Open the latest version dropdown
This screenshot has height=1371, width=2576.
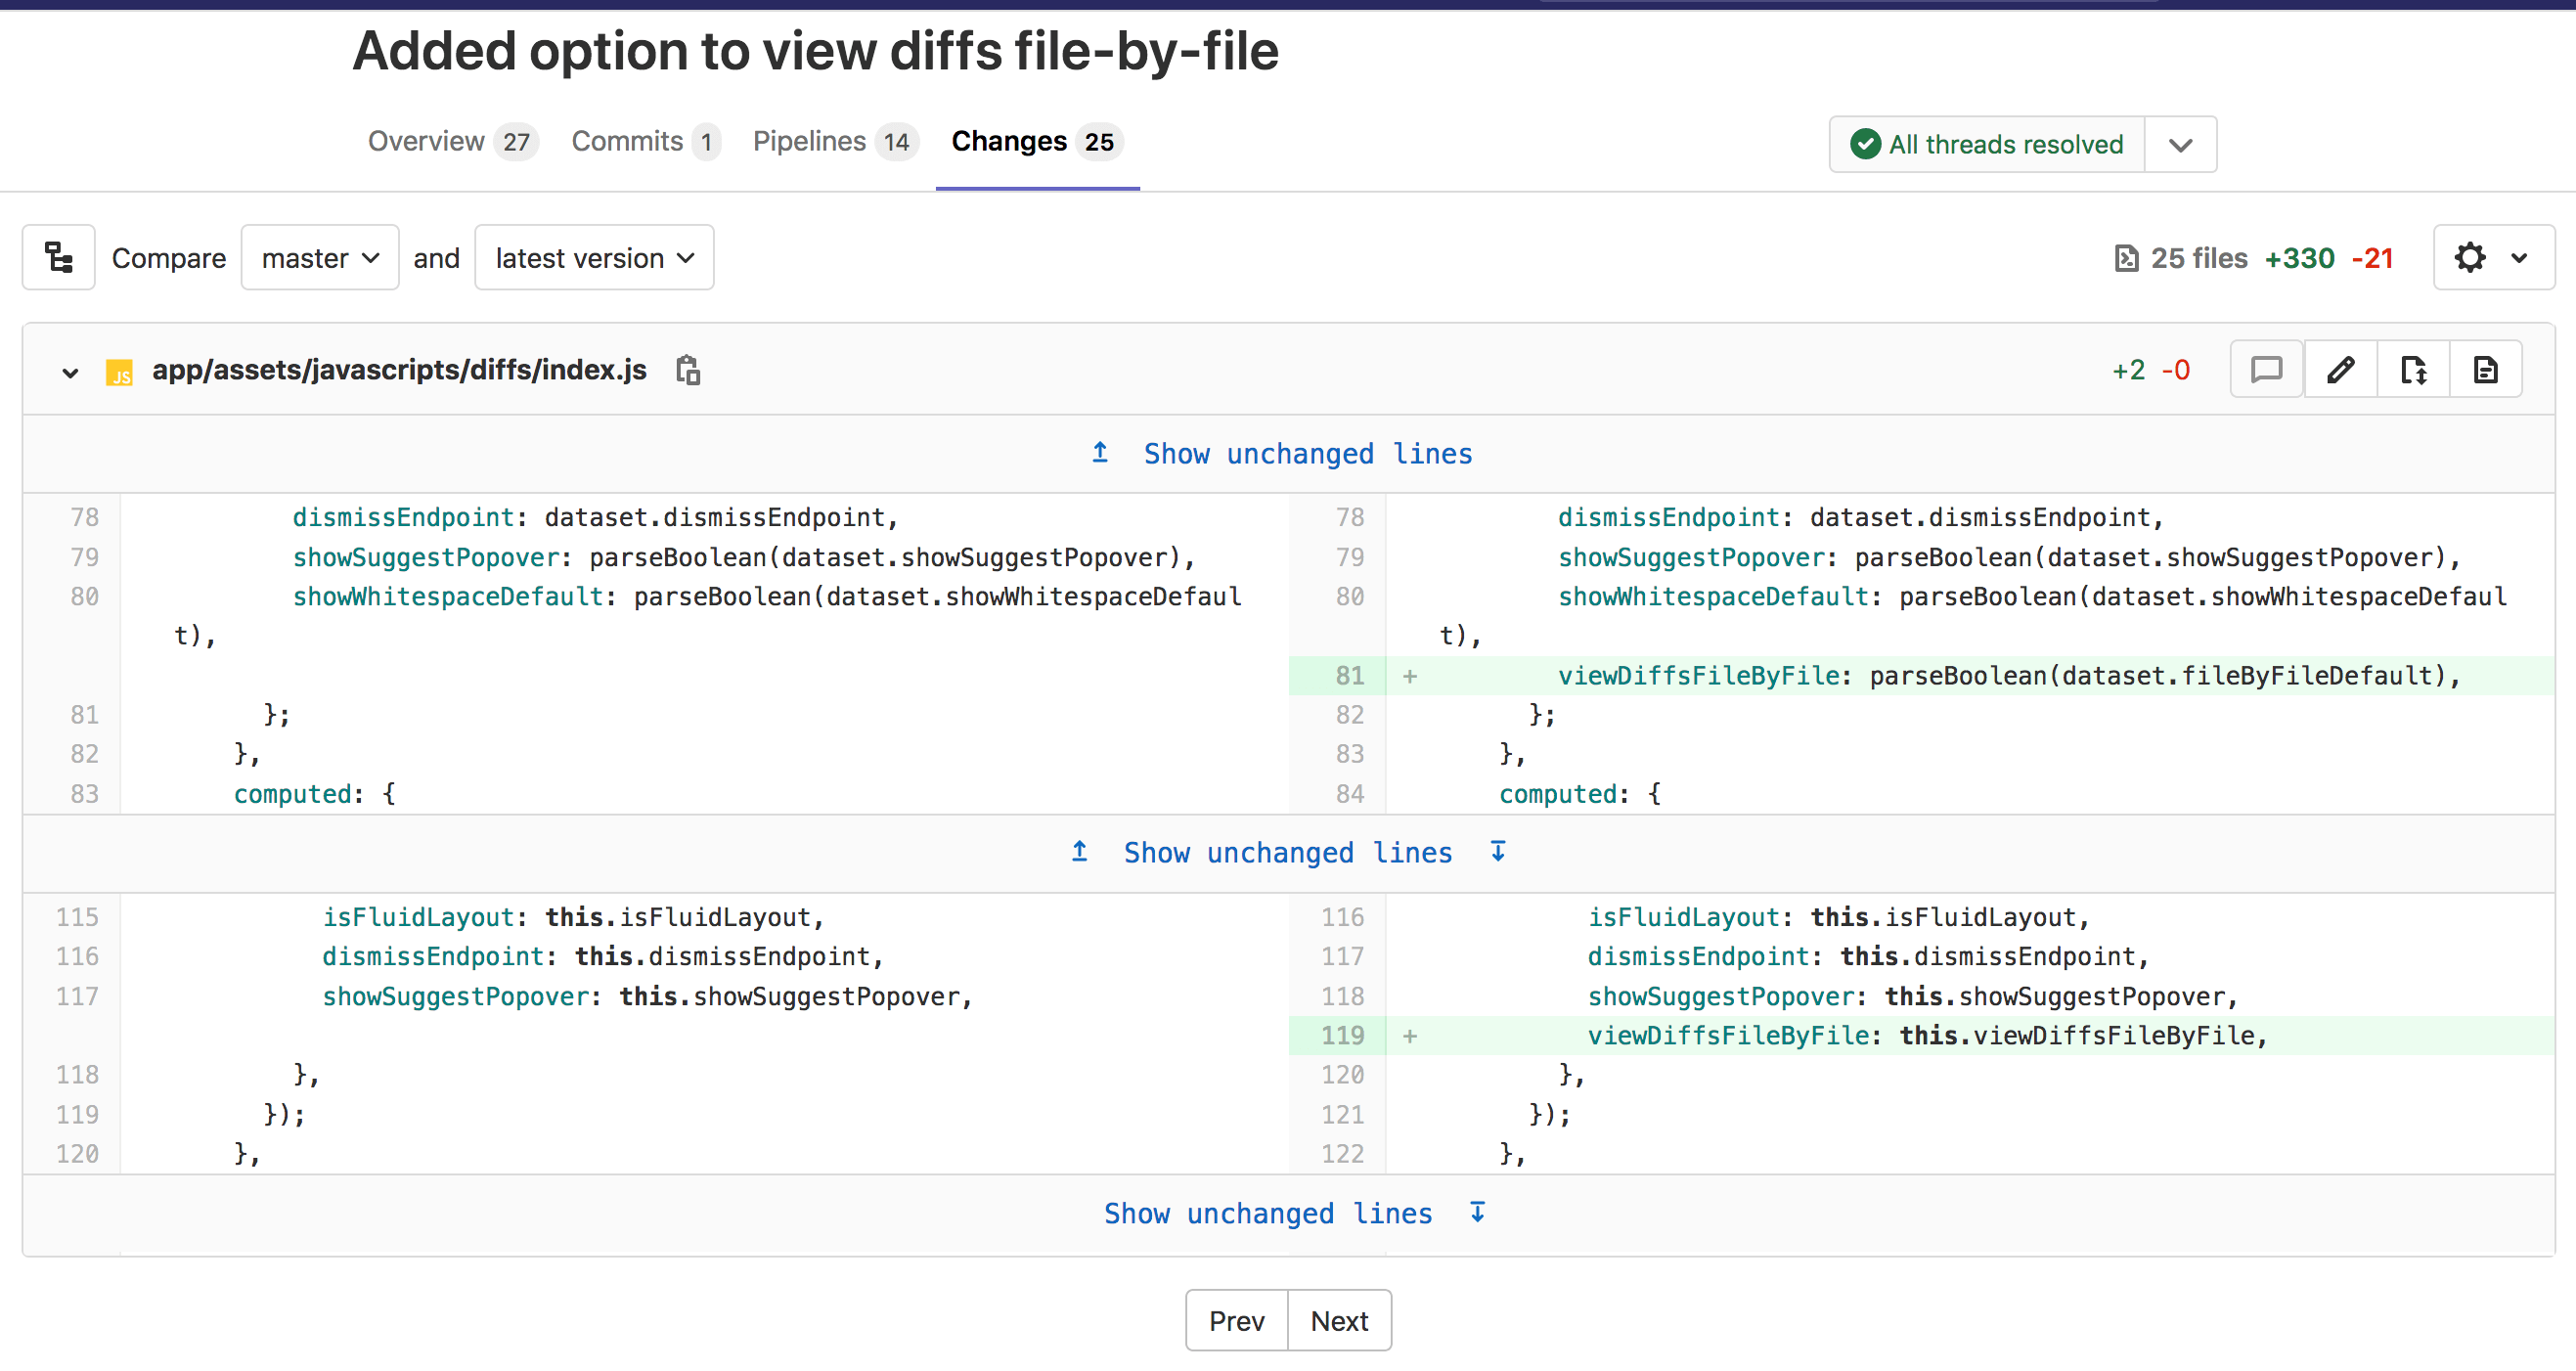click(593, 257)
